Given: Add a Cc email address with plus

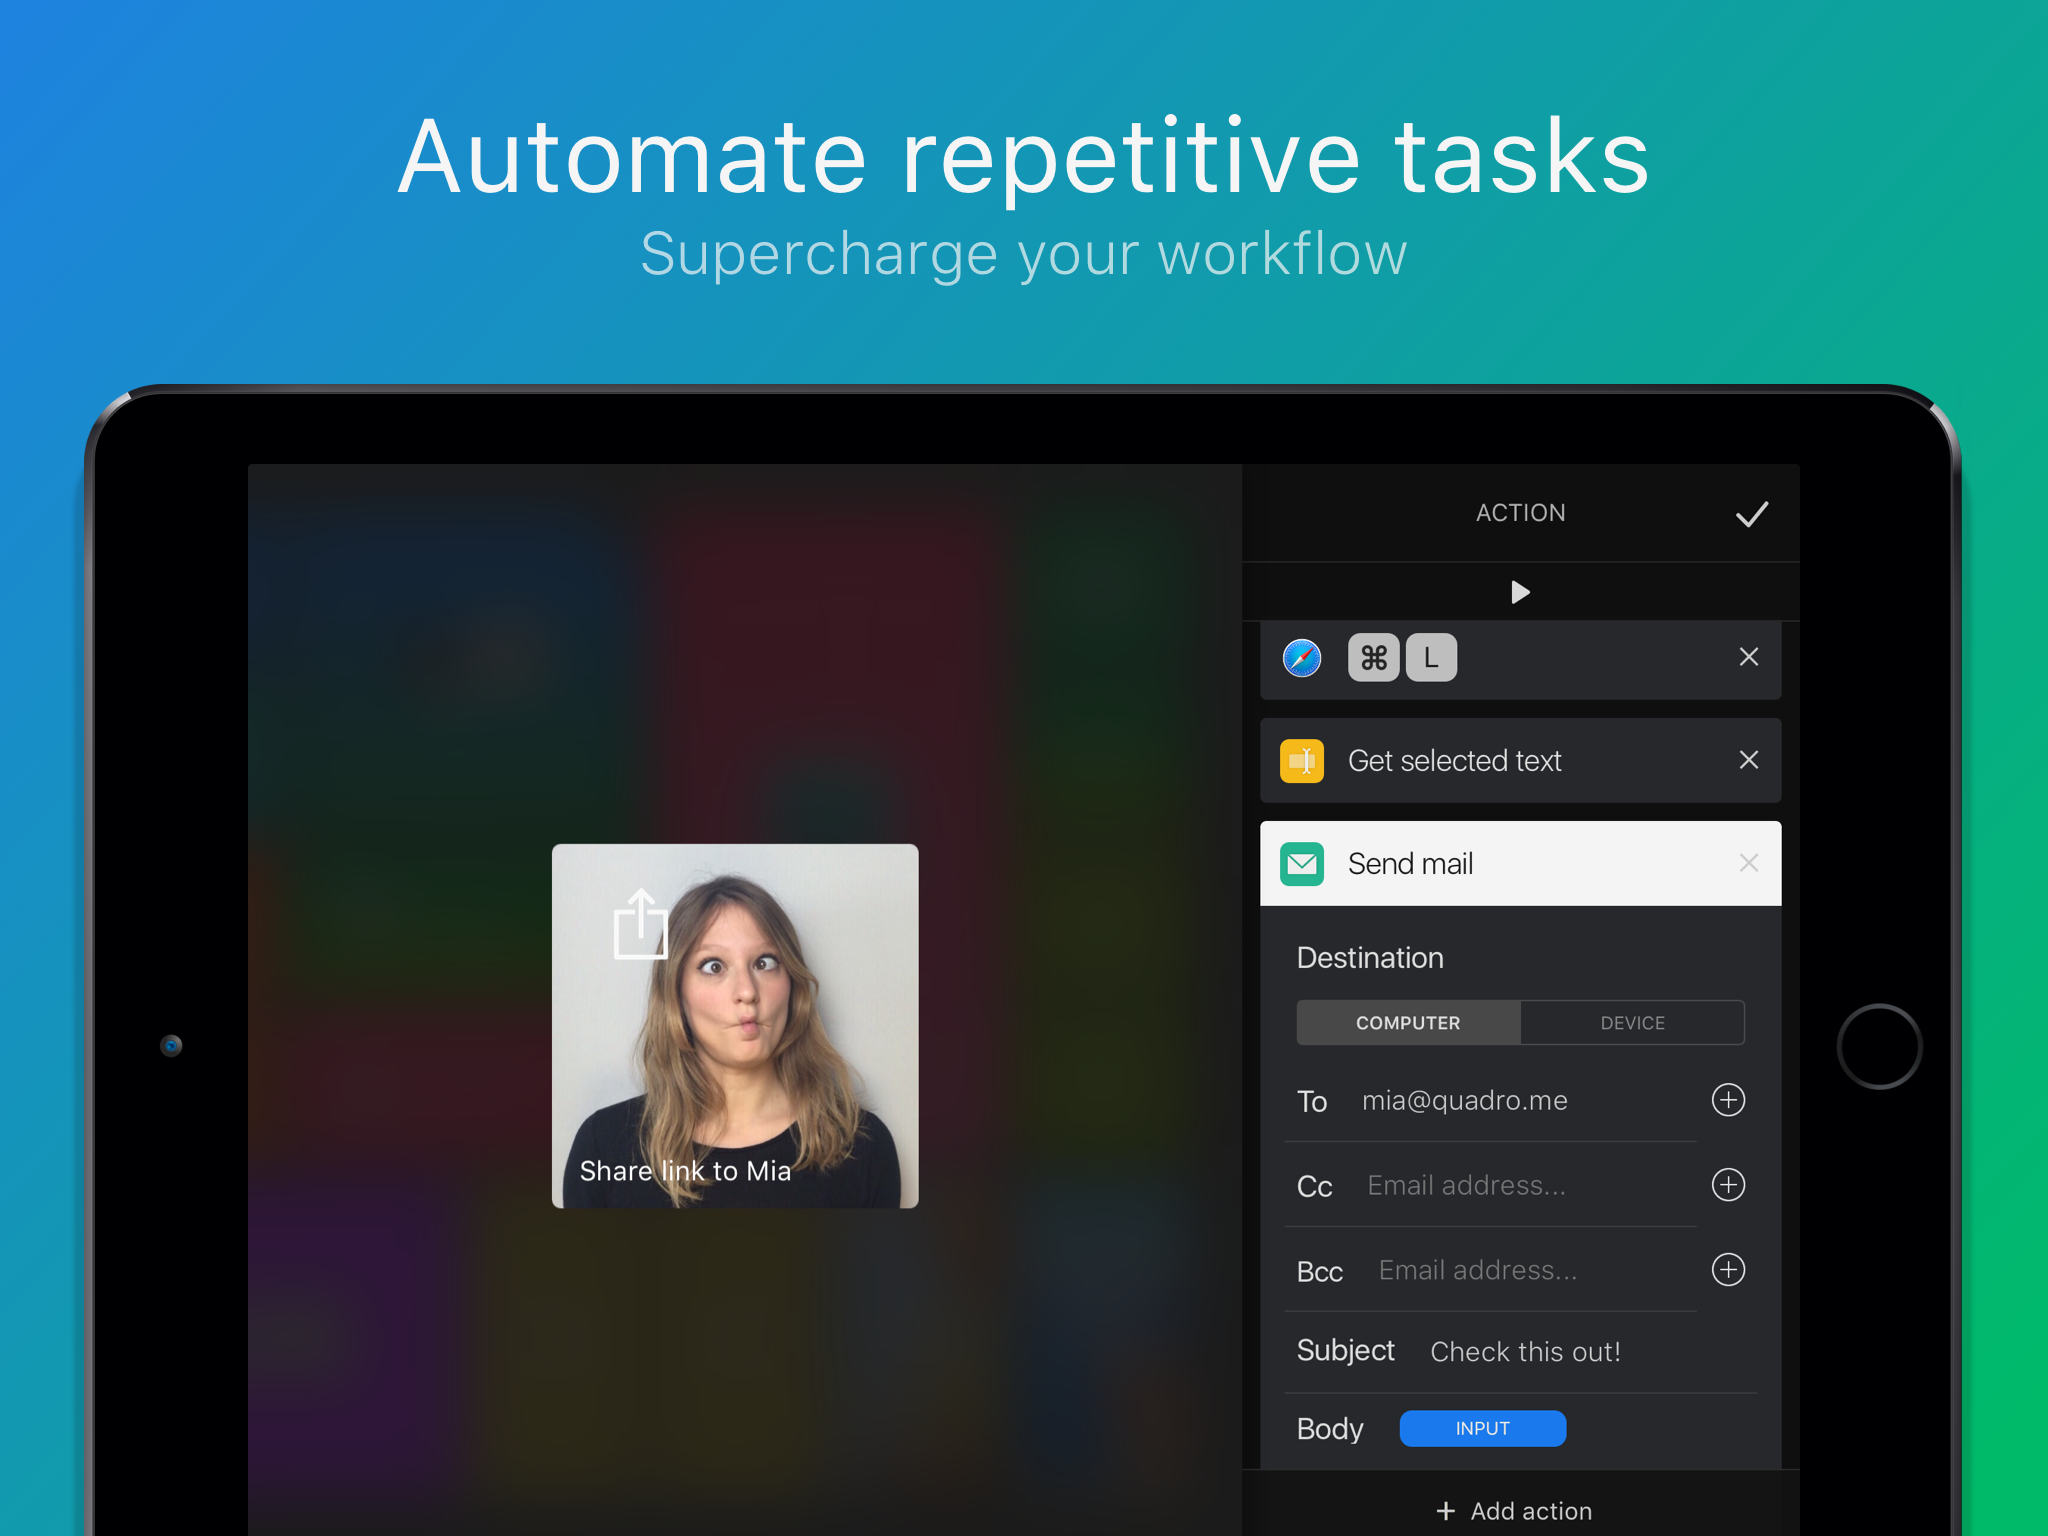Looking at the screenshot, I should 1728,1185.
